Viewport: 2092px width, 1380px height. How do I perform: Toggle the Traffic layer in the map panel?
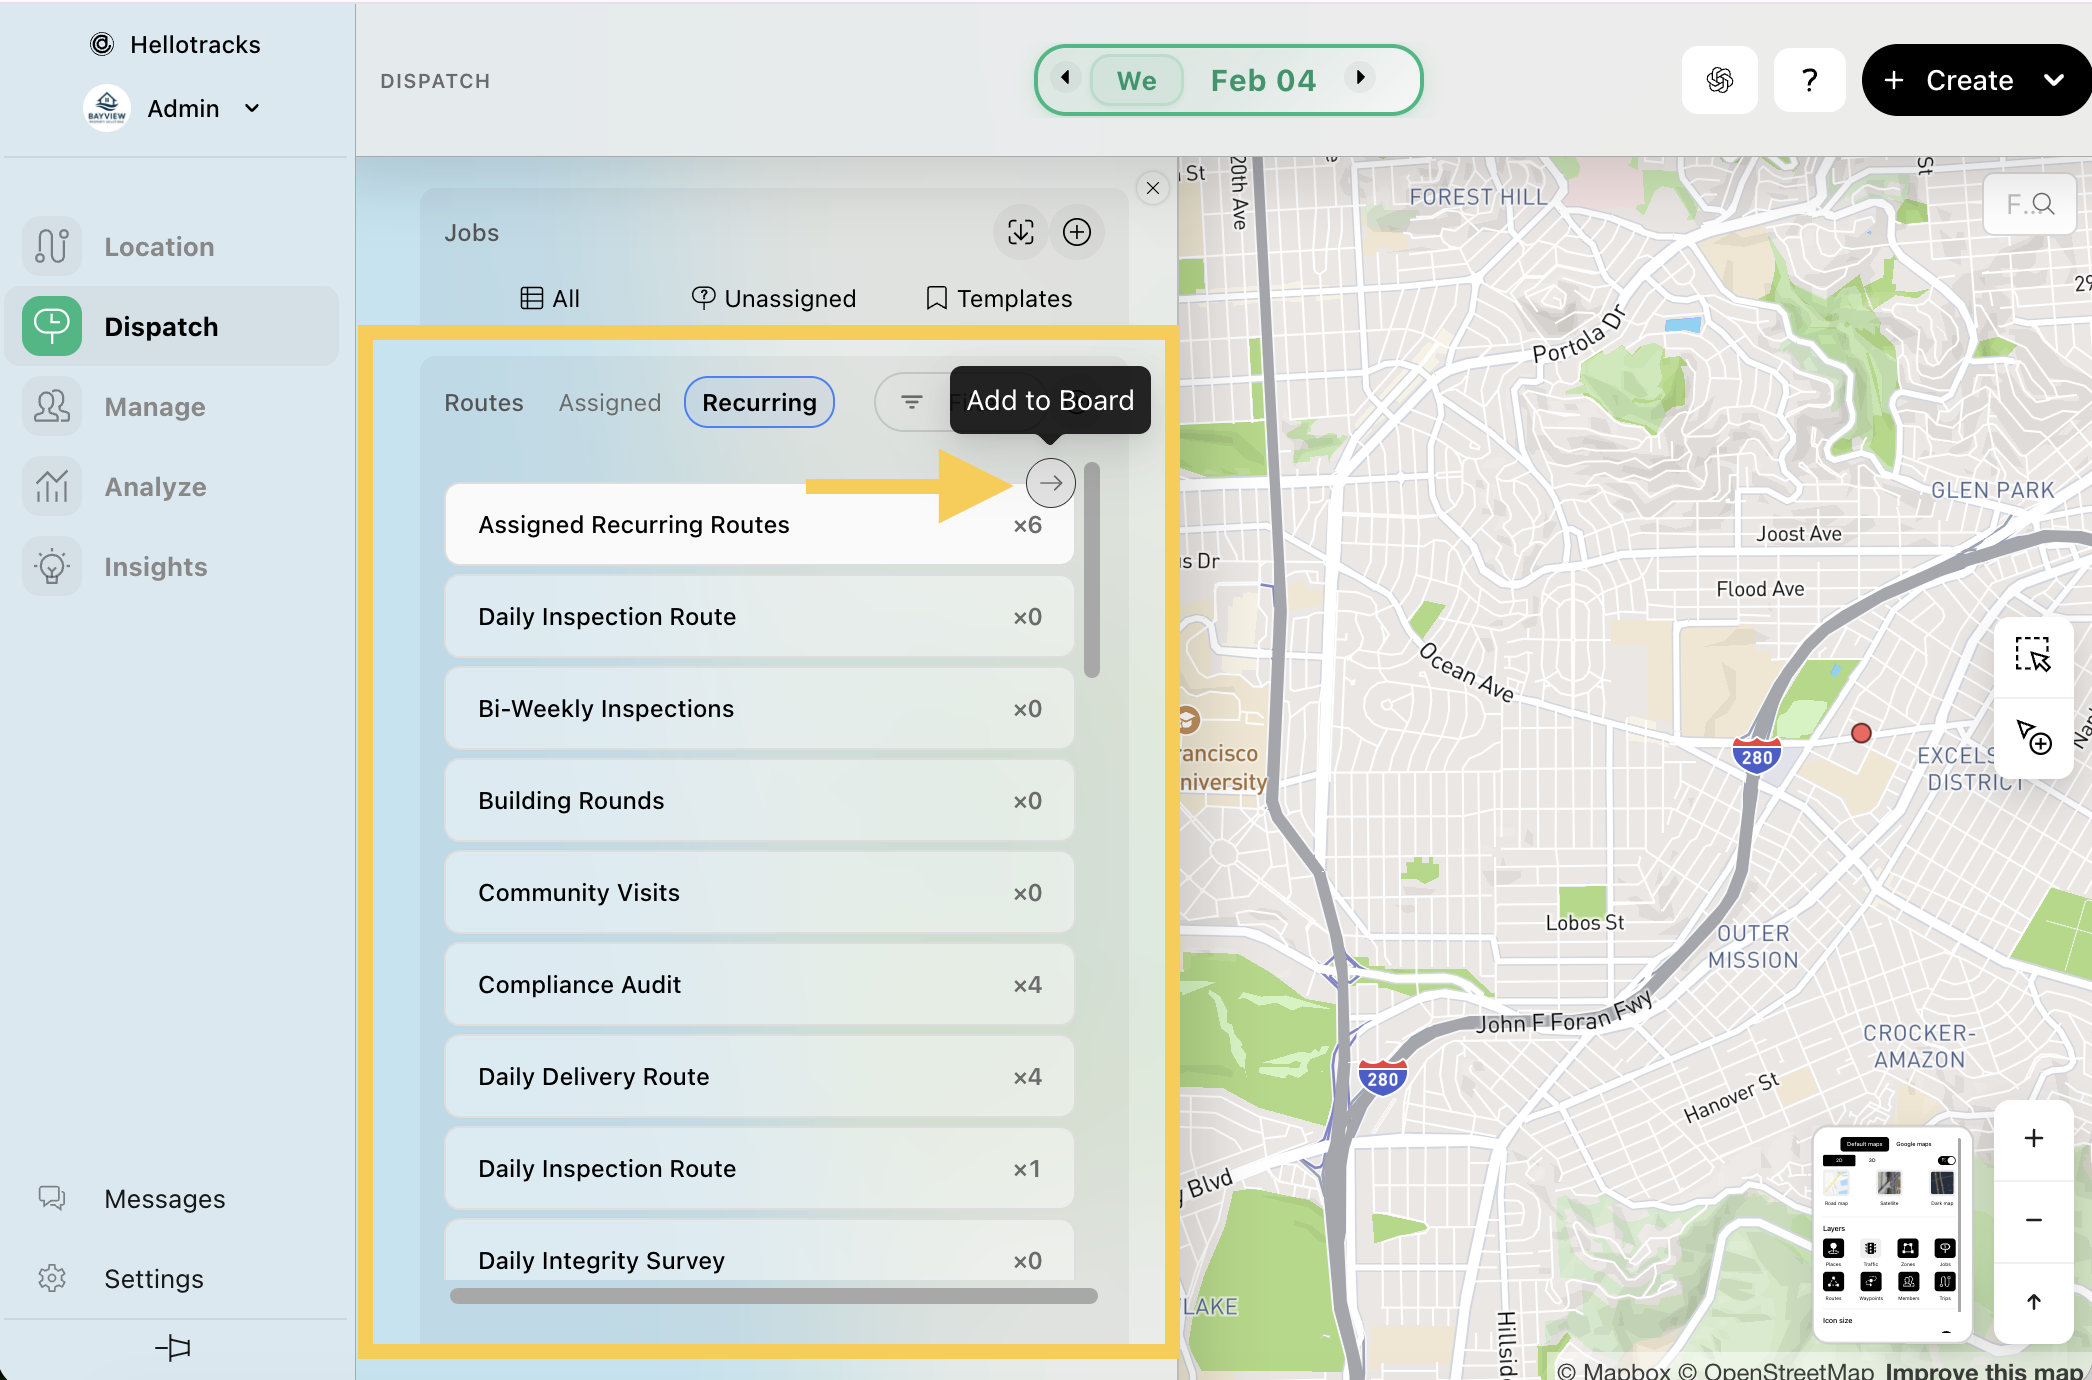1870,1248
